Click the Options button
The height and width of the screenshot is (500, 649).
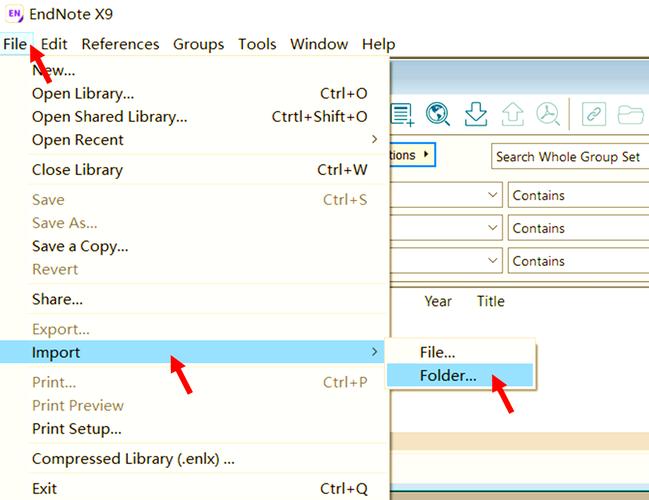[412, 156]
